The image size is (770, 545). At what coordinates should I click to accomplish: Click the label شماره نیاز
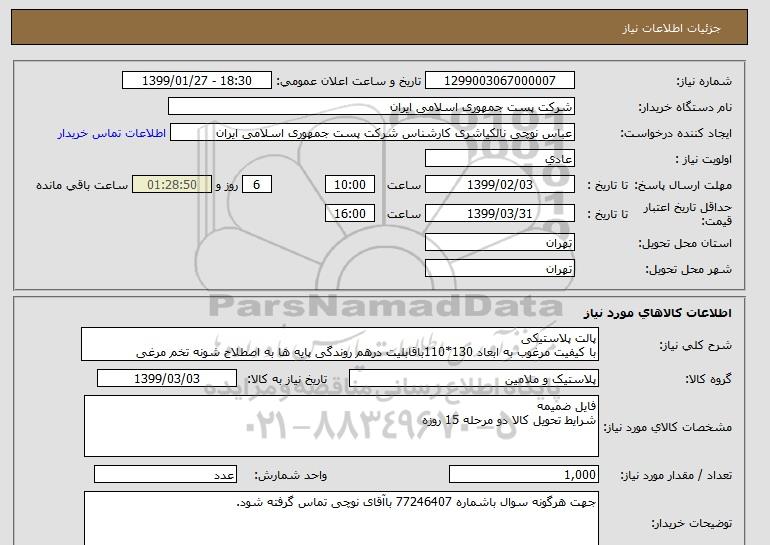[704, 81]
